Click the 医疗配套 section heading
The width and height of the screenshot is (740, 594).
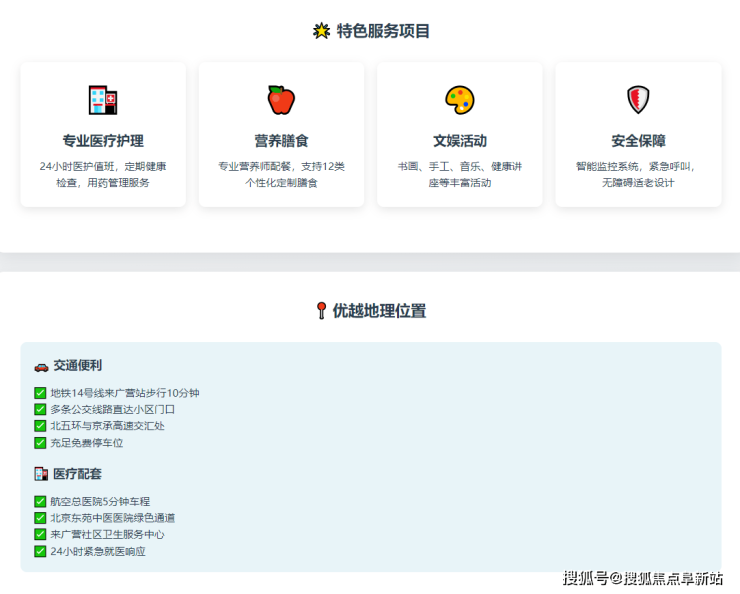click(77, 474)
